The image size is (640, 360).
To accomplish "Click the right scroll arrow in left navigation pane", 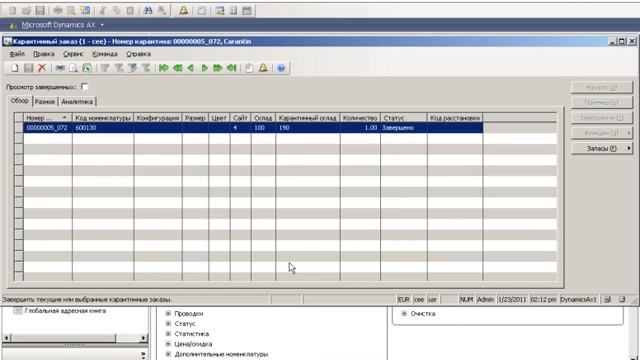I will click(143, 338).
